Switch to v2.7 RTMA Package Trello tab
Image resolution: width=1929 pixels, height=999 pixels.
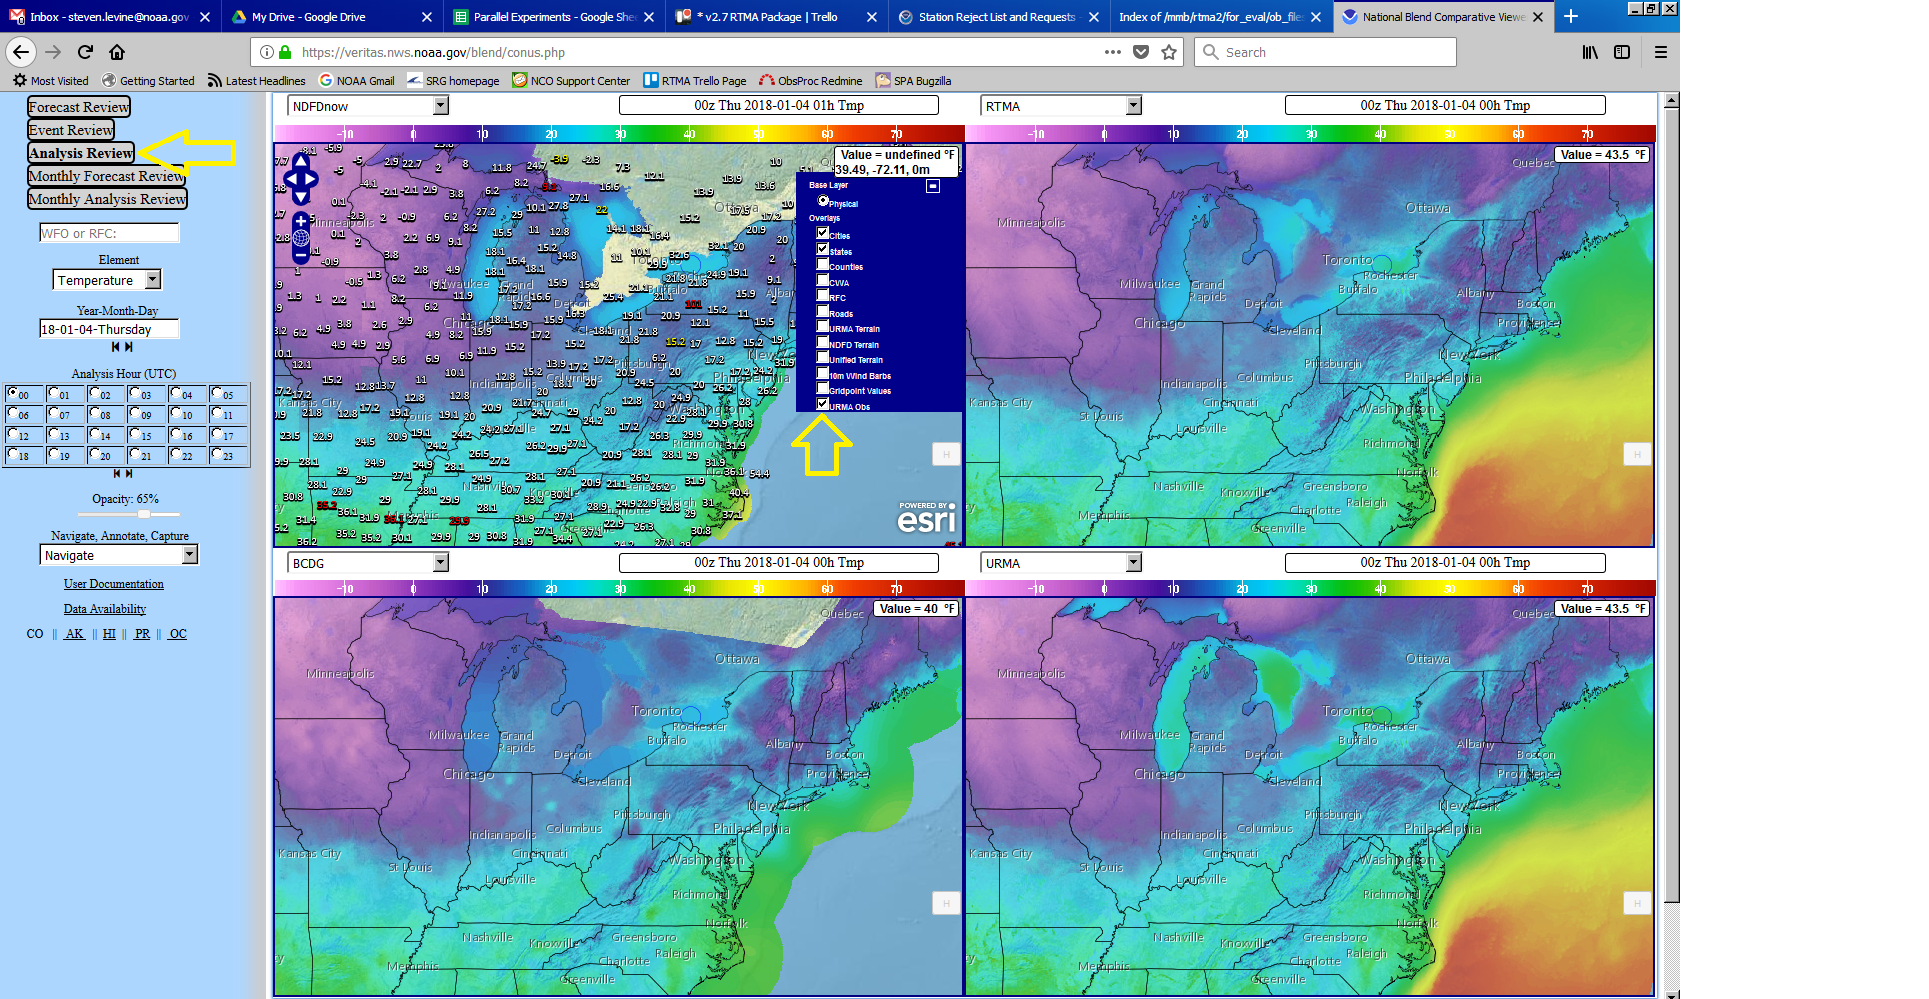[x=776, y=17]
